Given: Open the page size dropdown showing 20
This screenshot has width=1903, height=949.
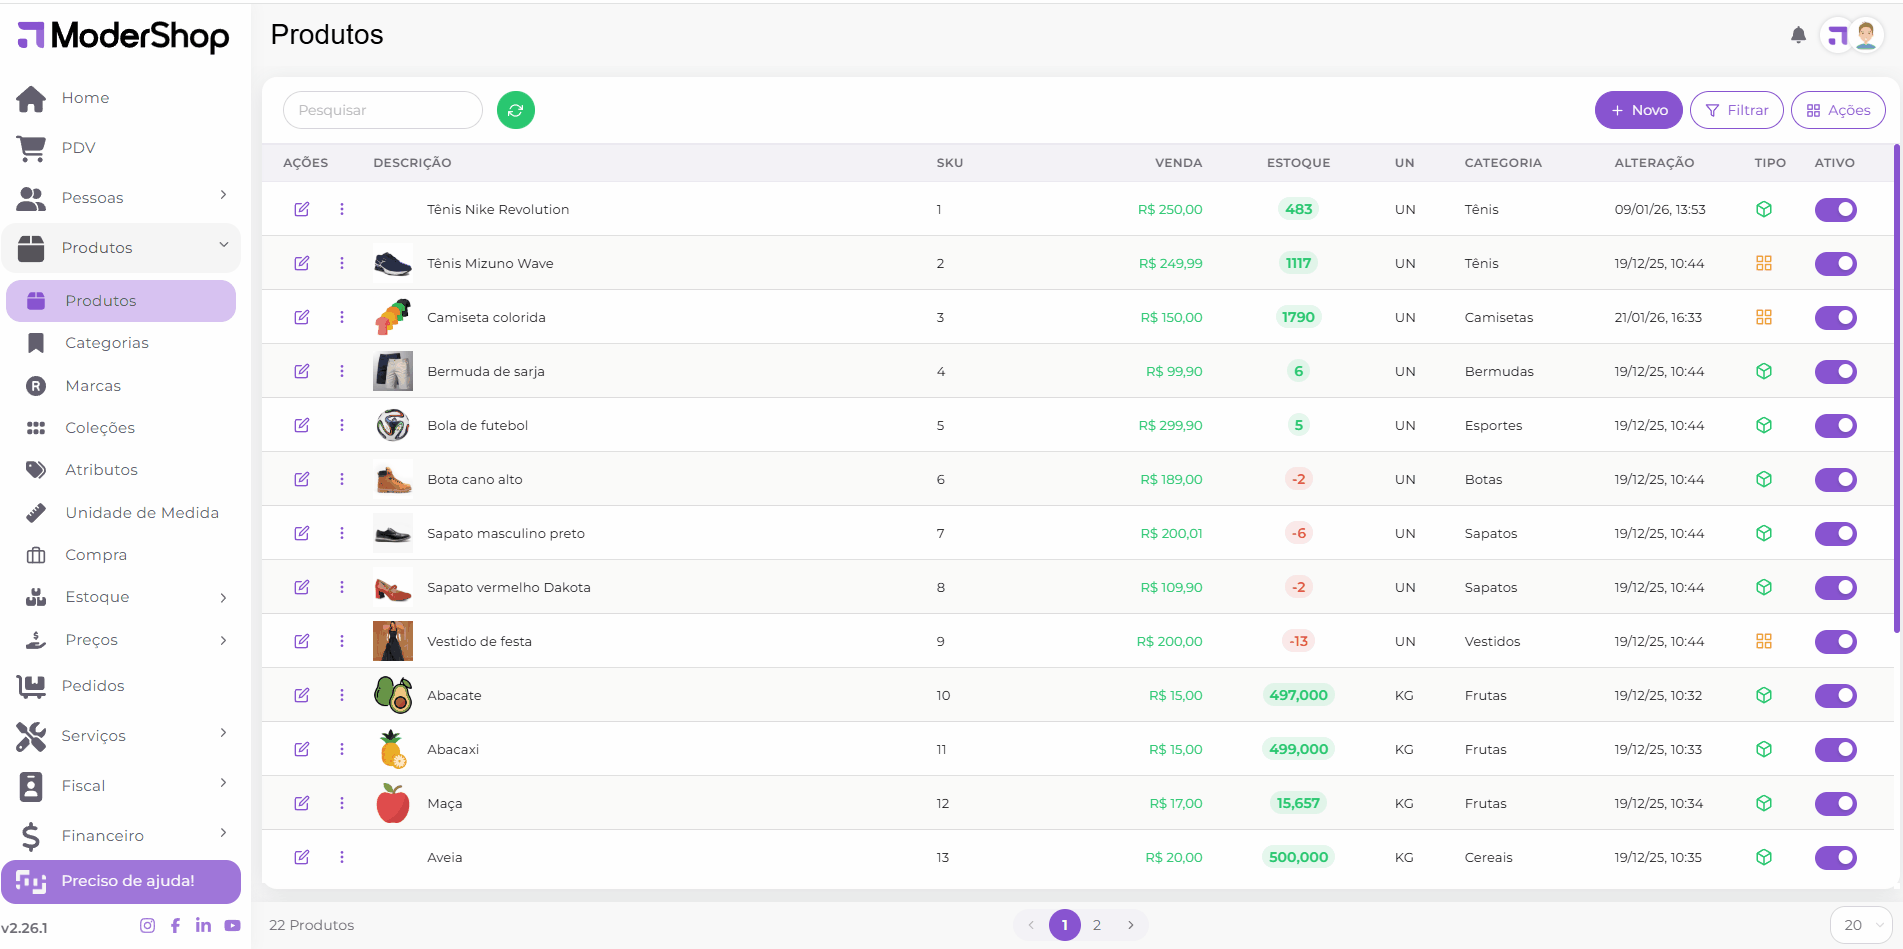Looking at the screenshot, I should (x=1860, y=925).
